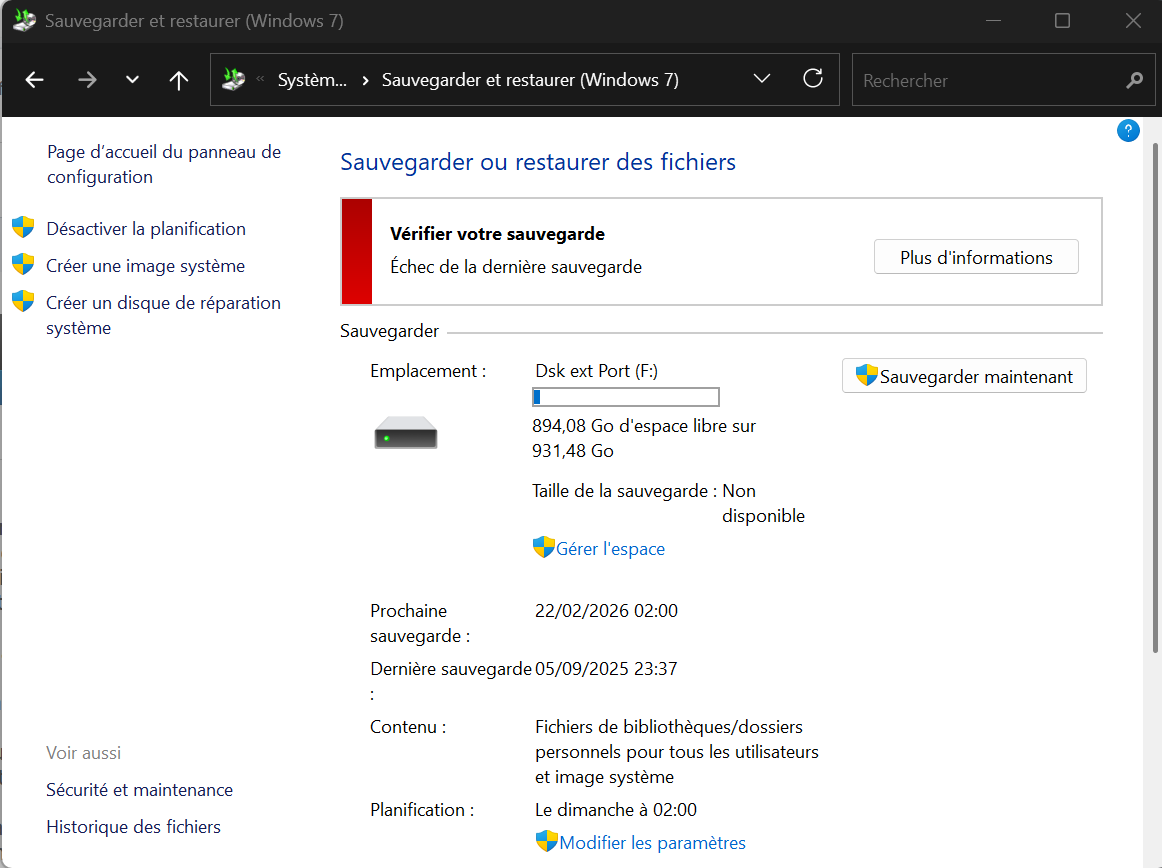Expand the address bar history dropdown
The width and height of the screenshot is (1162, 868).
tap(762, 79)
